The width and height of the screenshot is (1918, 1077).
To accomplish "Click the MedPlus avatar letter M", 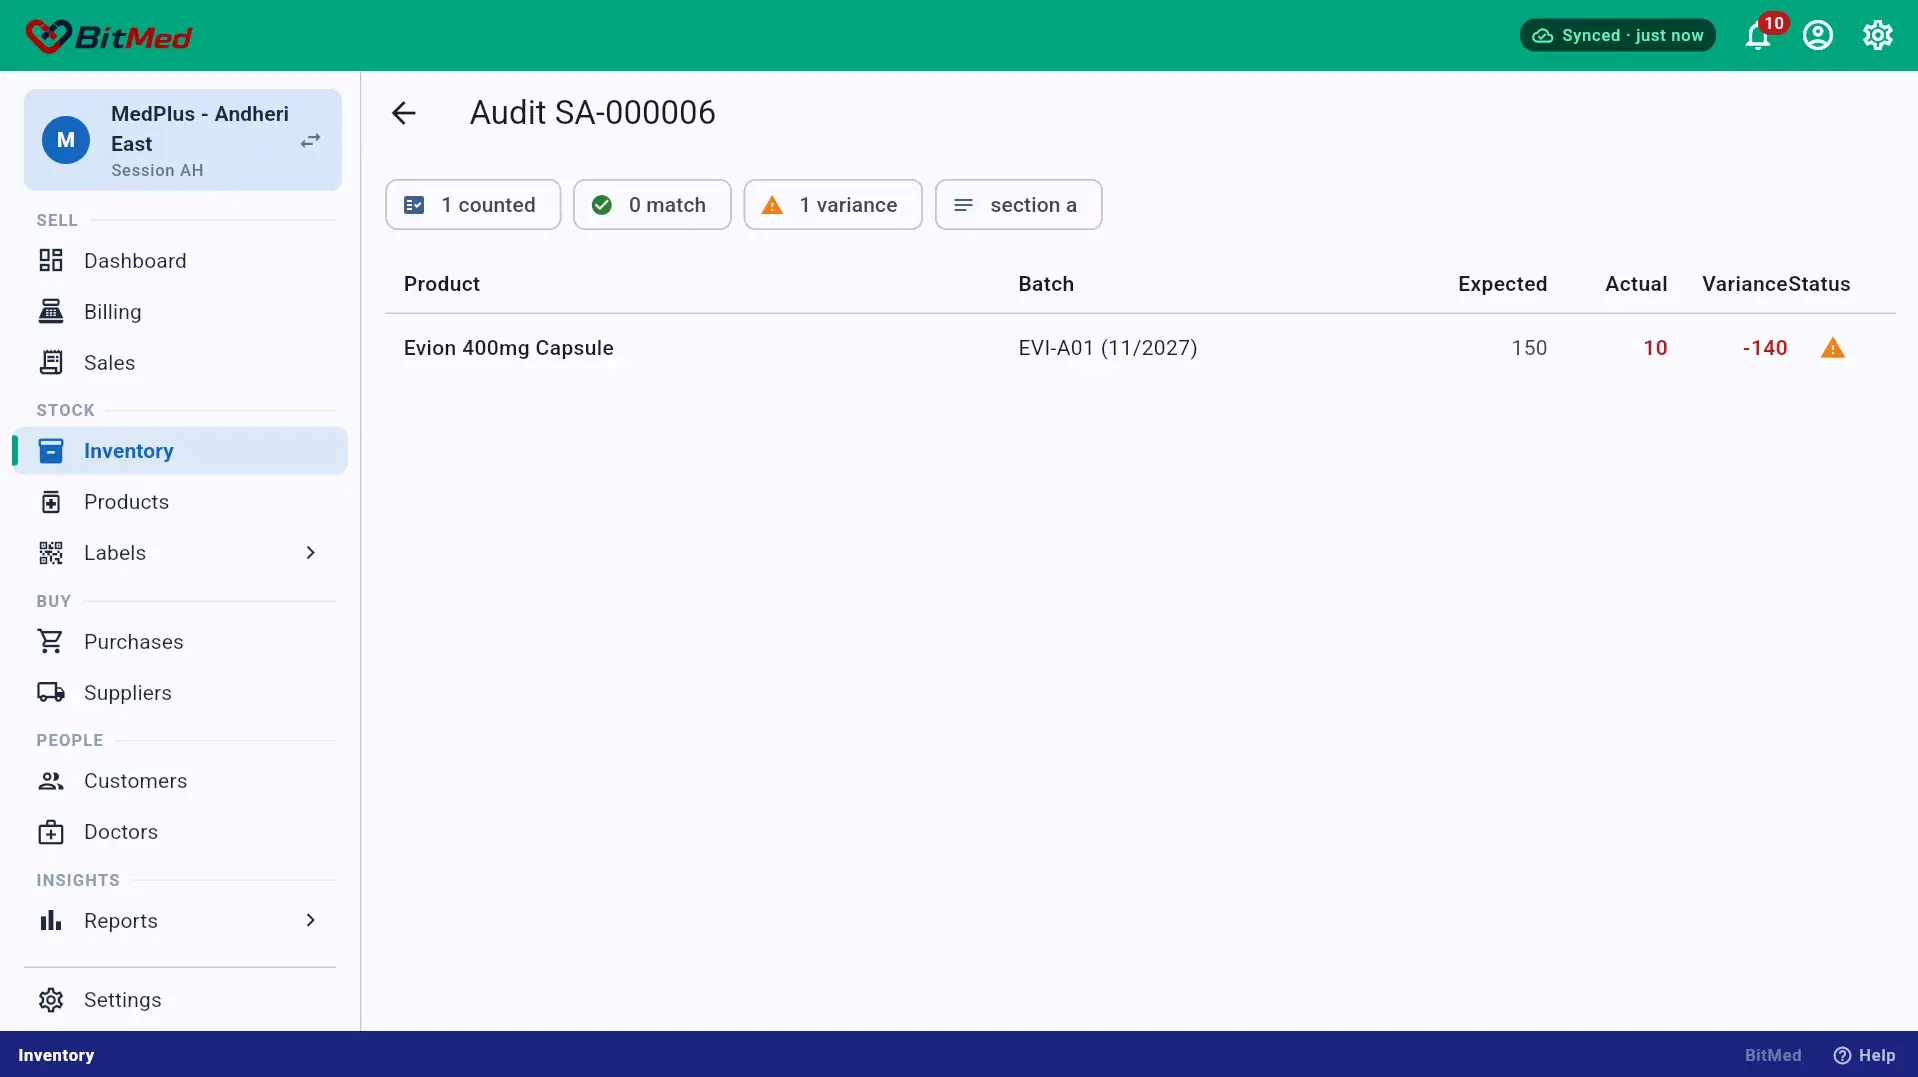I will tap(65, 140).
